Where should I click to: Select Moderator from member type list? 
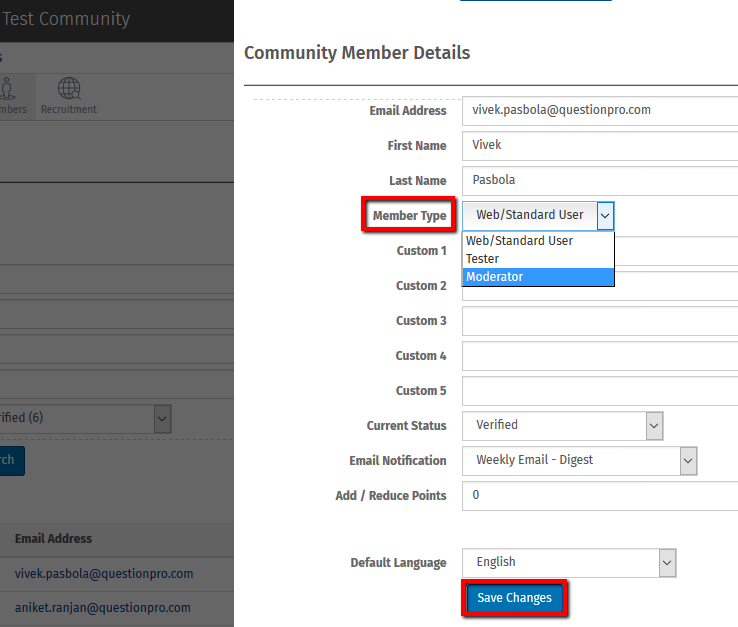tap(538, 277)
